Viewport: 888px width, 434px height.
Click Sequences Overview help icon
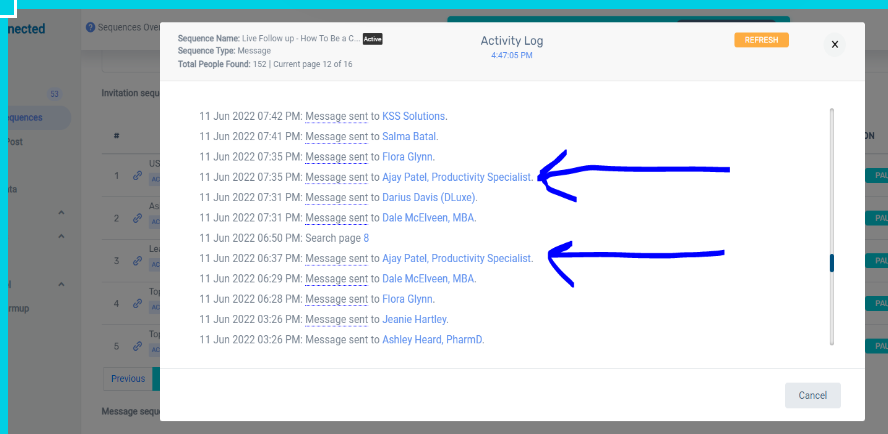pos(90,27)
